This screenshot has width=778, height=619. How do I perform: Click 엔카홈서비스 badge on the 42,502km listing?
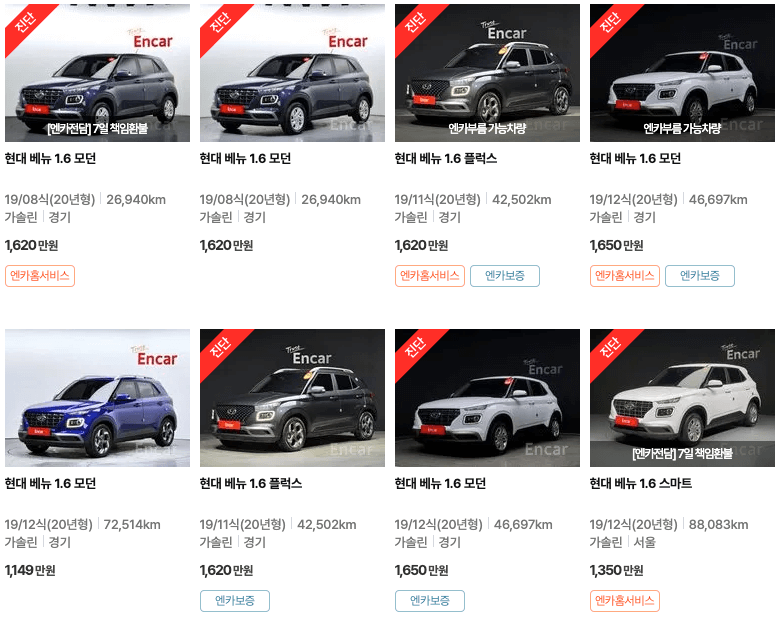point(430,276)
